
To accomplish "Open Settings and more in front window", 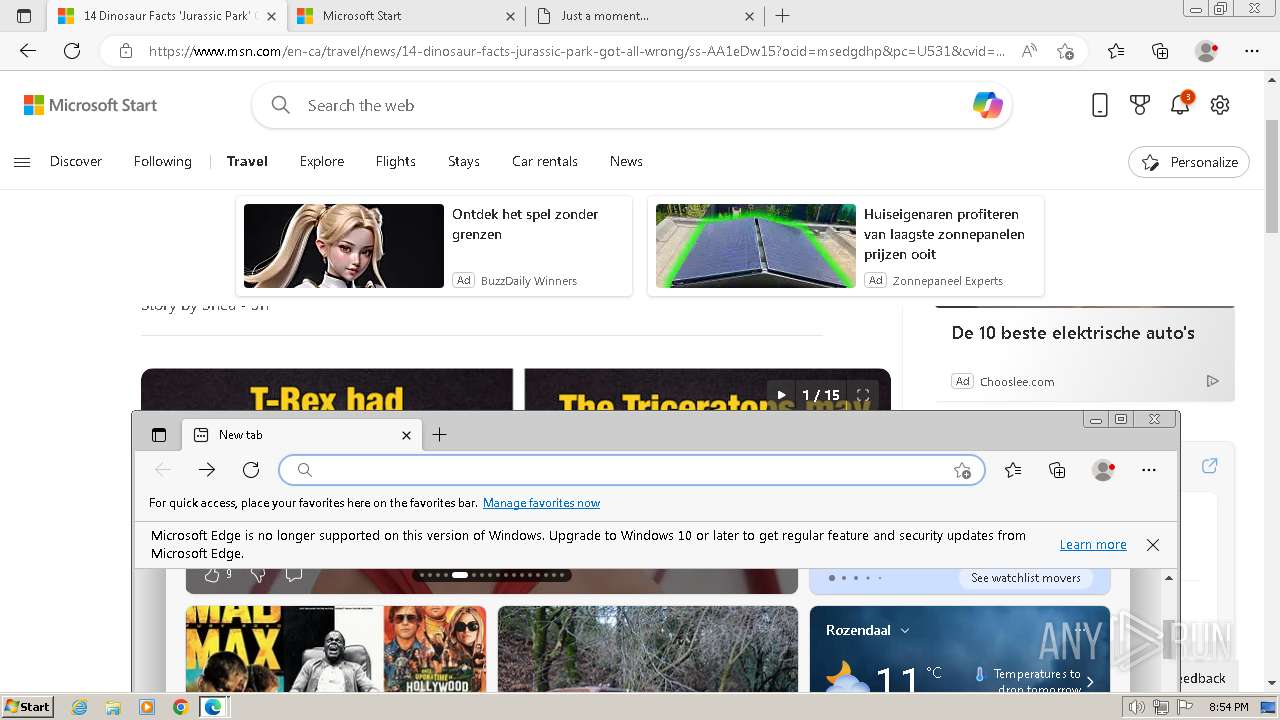I will pos(1149,470).
